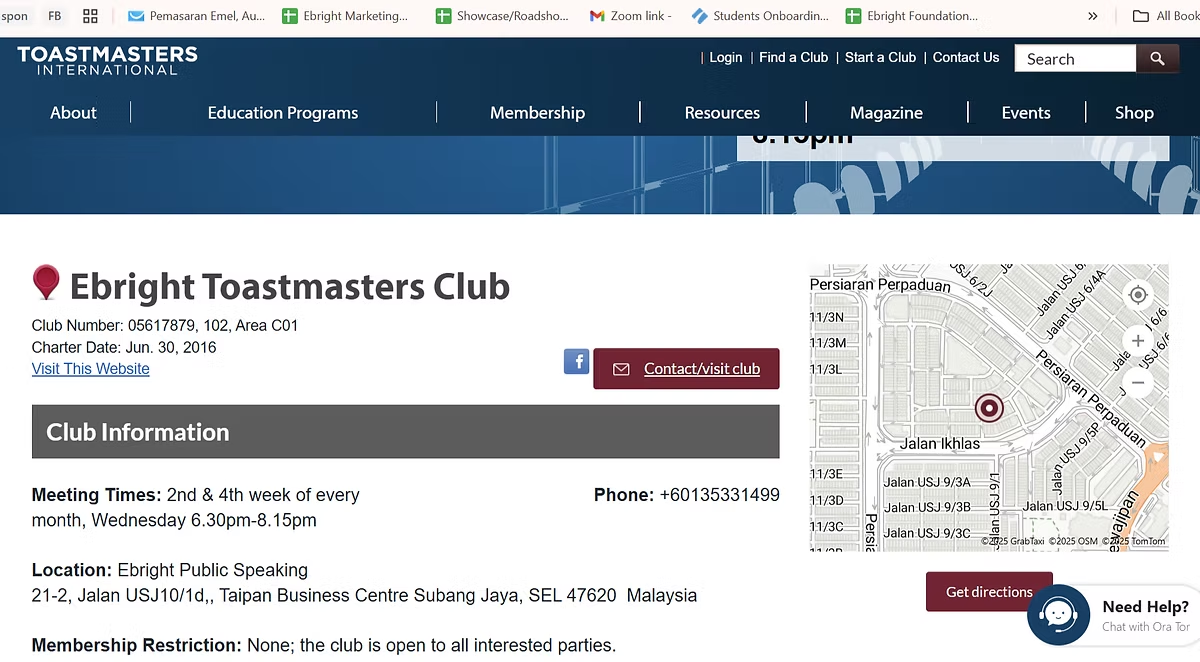The image size is (1200, 662).
Task: Click the phone number +60135331499
Action: (719, 495)
